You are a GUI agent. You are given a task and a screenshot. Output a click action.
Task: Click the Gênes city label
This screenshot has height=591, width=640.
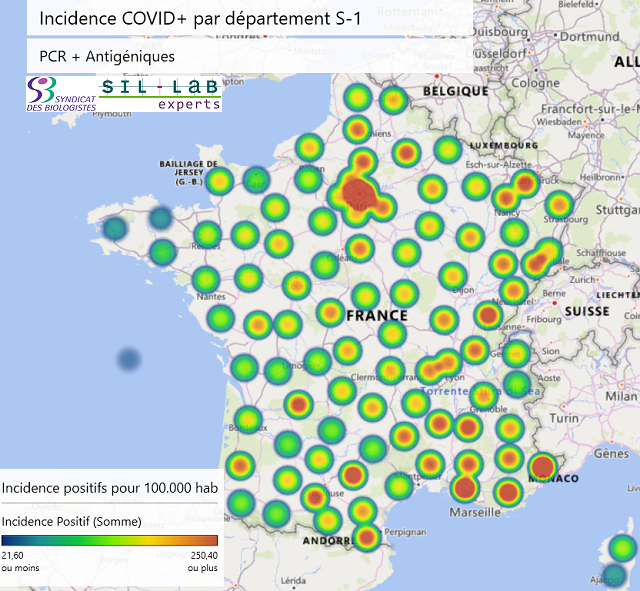(611, 453)
